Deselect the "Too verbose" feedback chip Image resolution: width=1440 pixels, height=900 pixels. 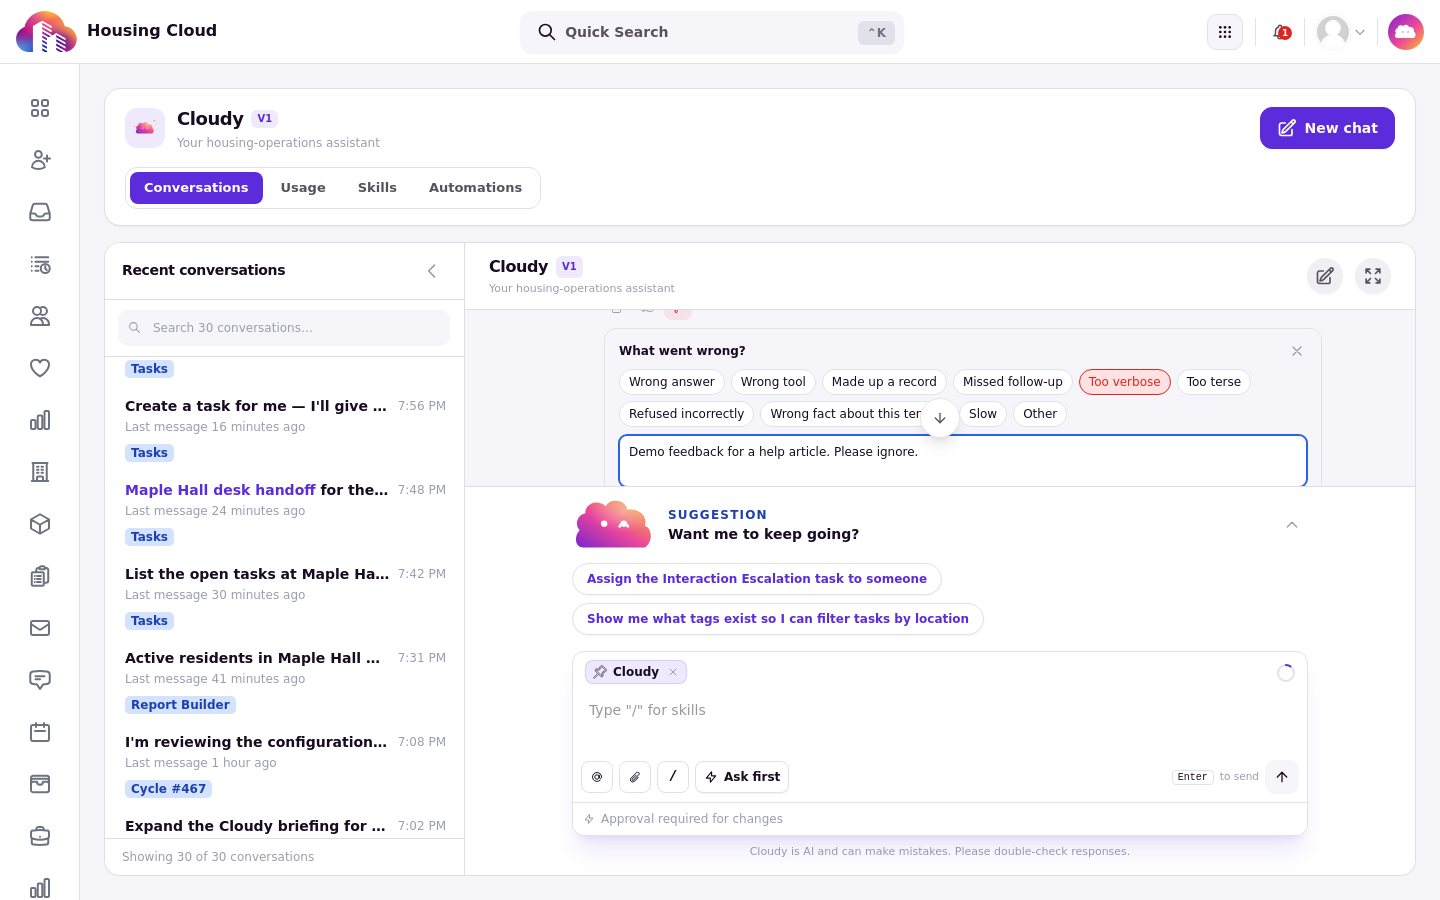(x=1125, y=382)
